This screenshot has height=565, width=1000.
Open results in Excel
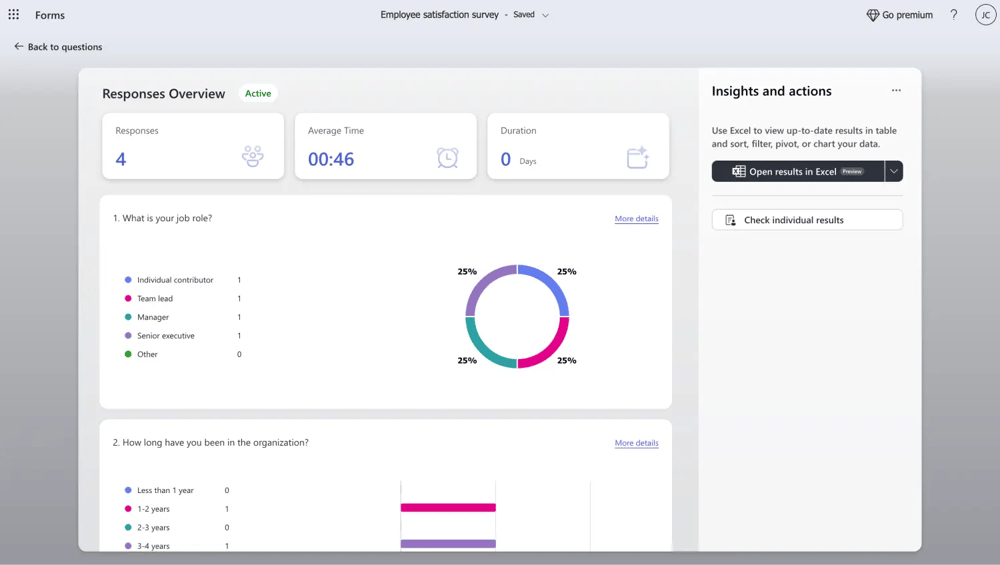798,171
